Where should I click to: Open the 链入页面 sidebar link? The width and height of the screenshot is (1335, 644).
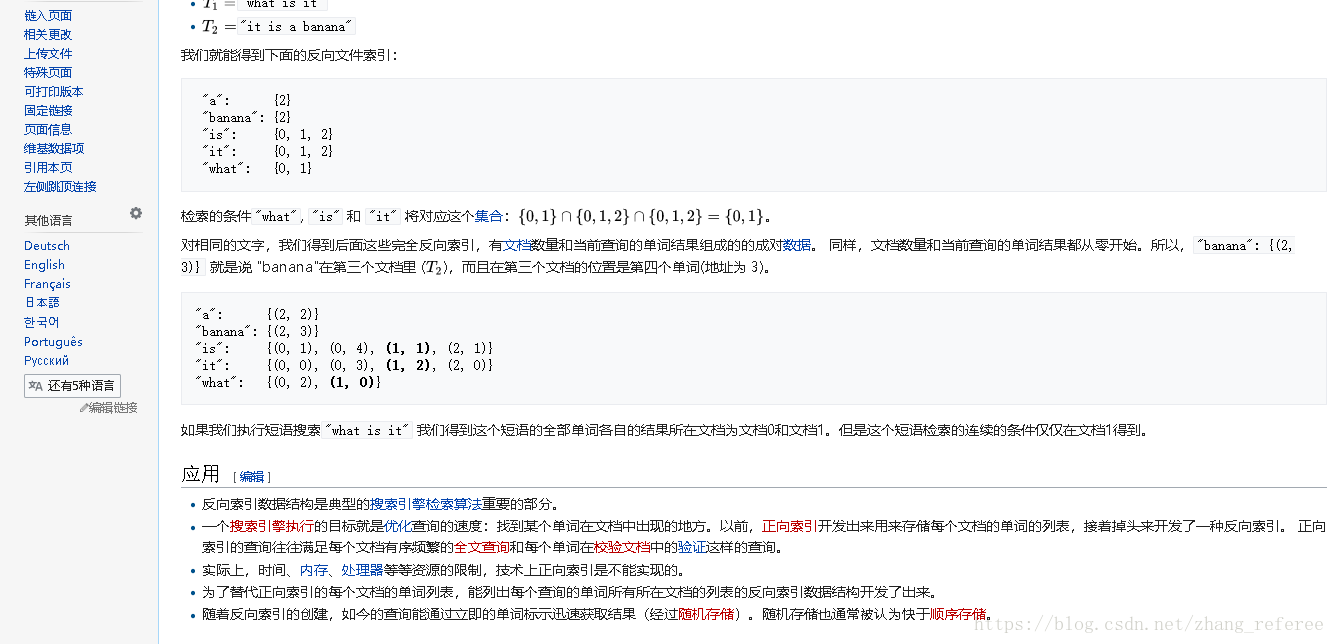pos(48,16)
